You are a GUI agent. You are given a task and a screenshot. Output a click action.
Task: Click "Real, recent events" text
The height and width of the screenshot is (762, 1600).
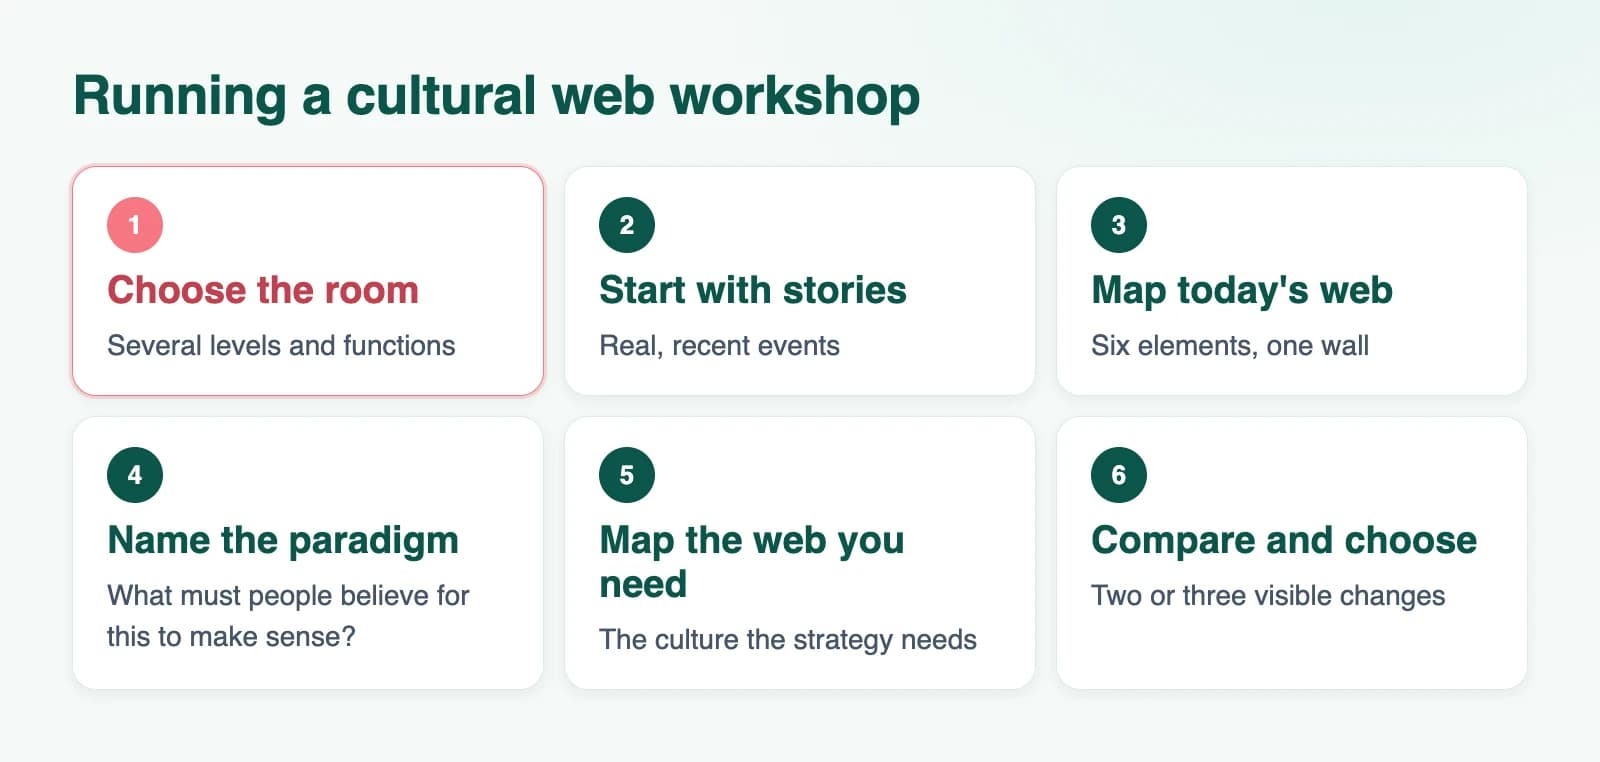pyautogui.click(x=719, y=346)
